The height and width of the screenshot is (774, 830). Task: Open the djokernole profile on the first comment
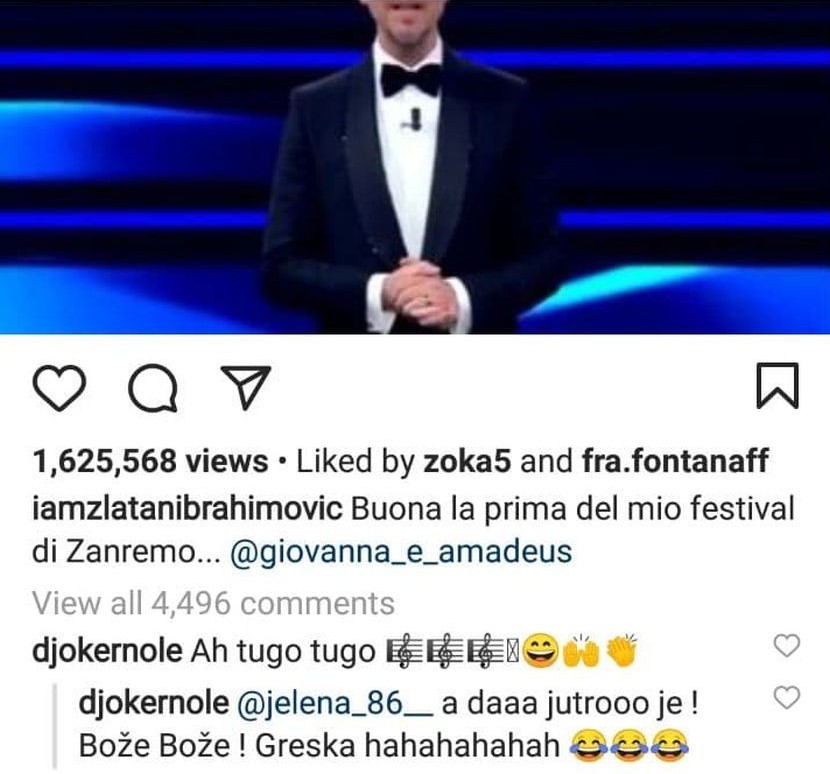[x=107, y=651]
